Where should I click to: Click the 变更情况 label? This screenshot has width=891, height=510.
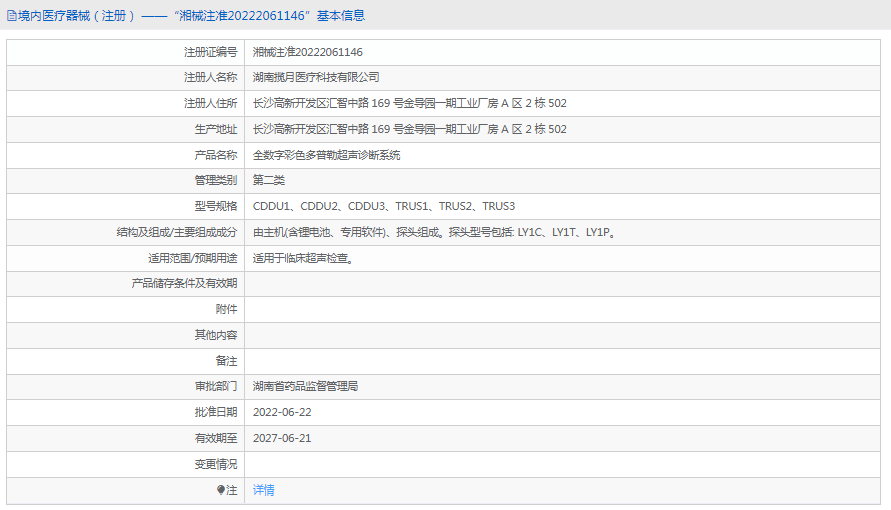216,465
